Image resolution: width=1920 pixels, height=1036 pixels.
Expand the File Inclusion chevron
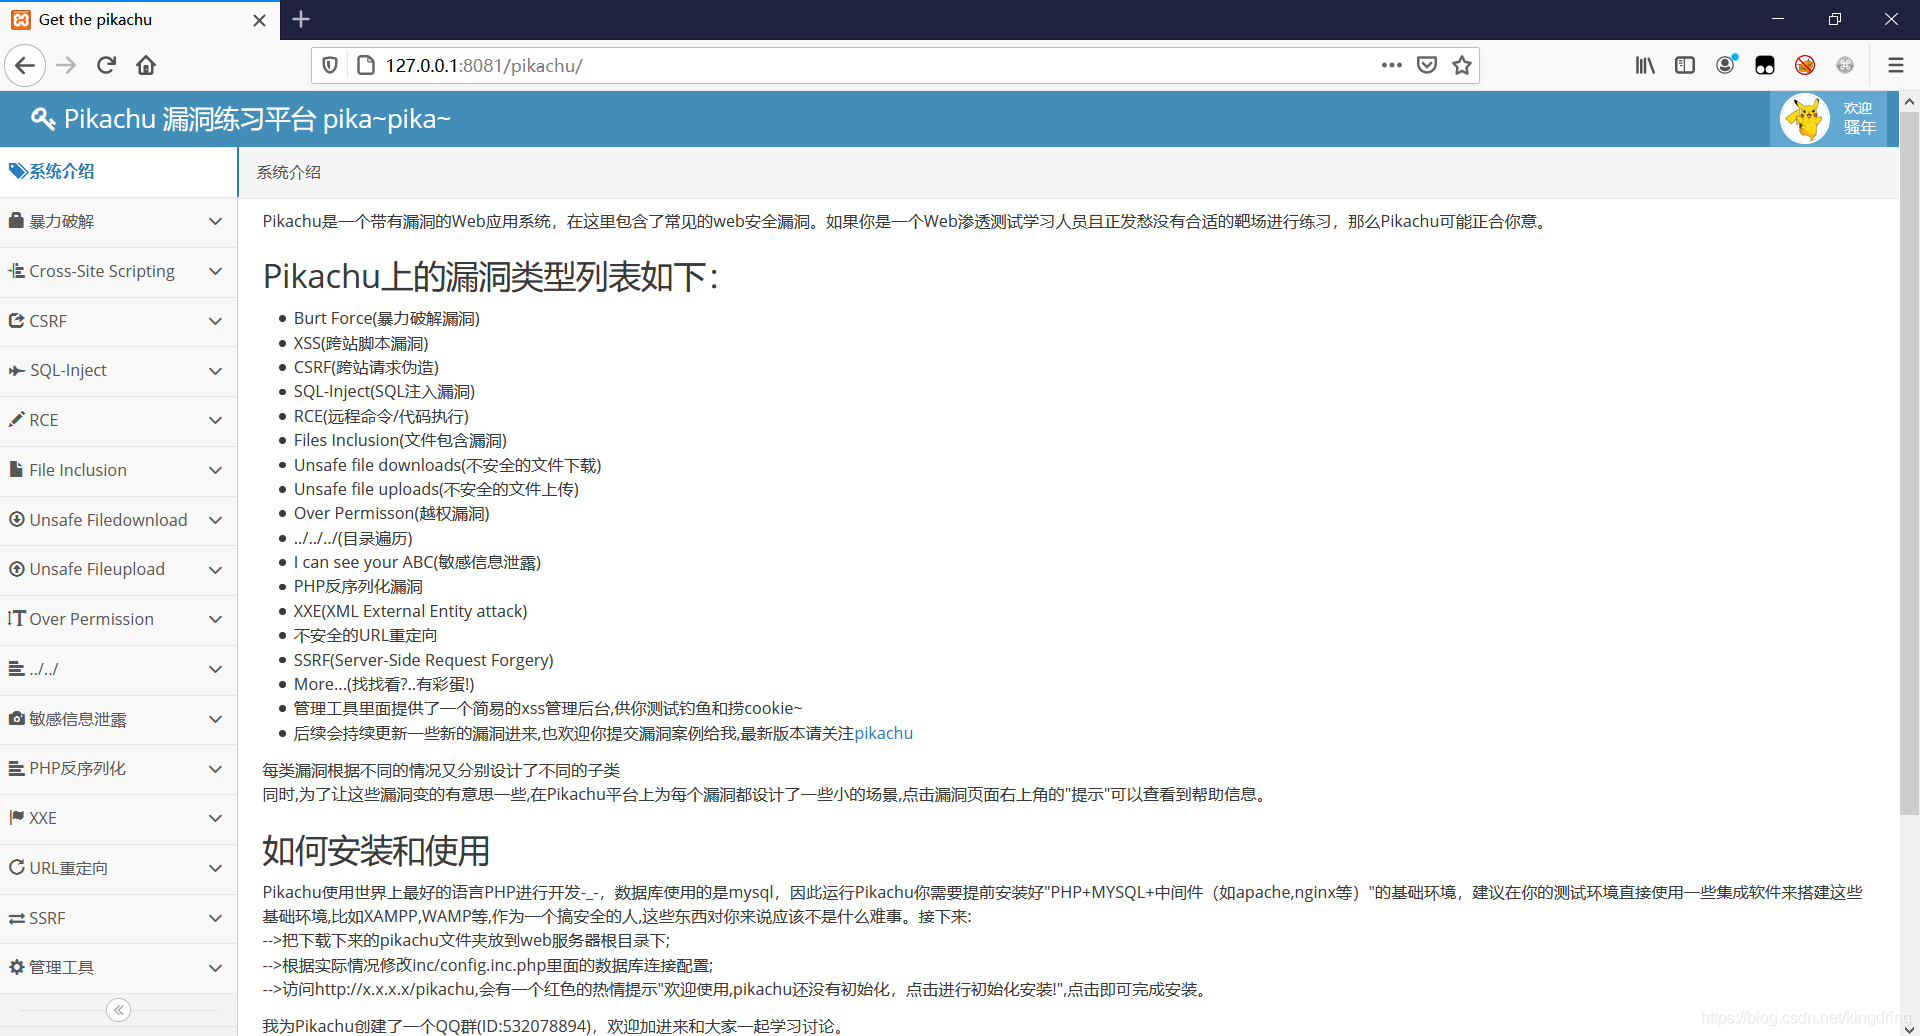point(215,470)
